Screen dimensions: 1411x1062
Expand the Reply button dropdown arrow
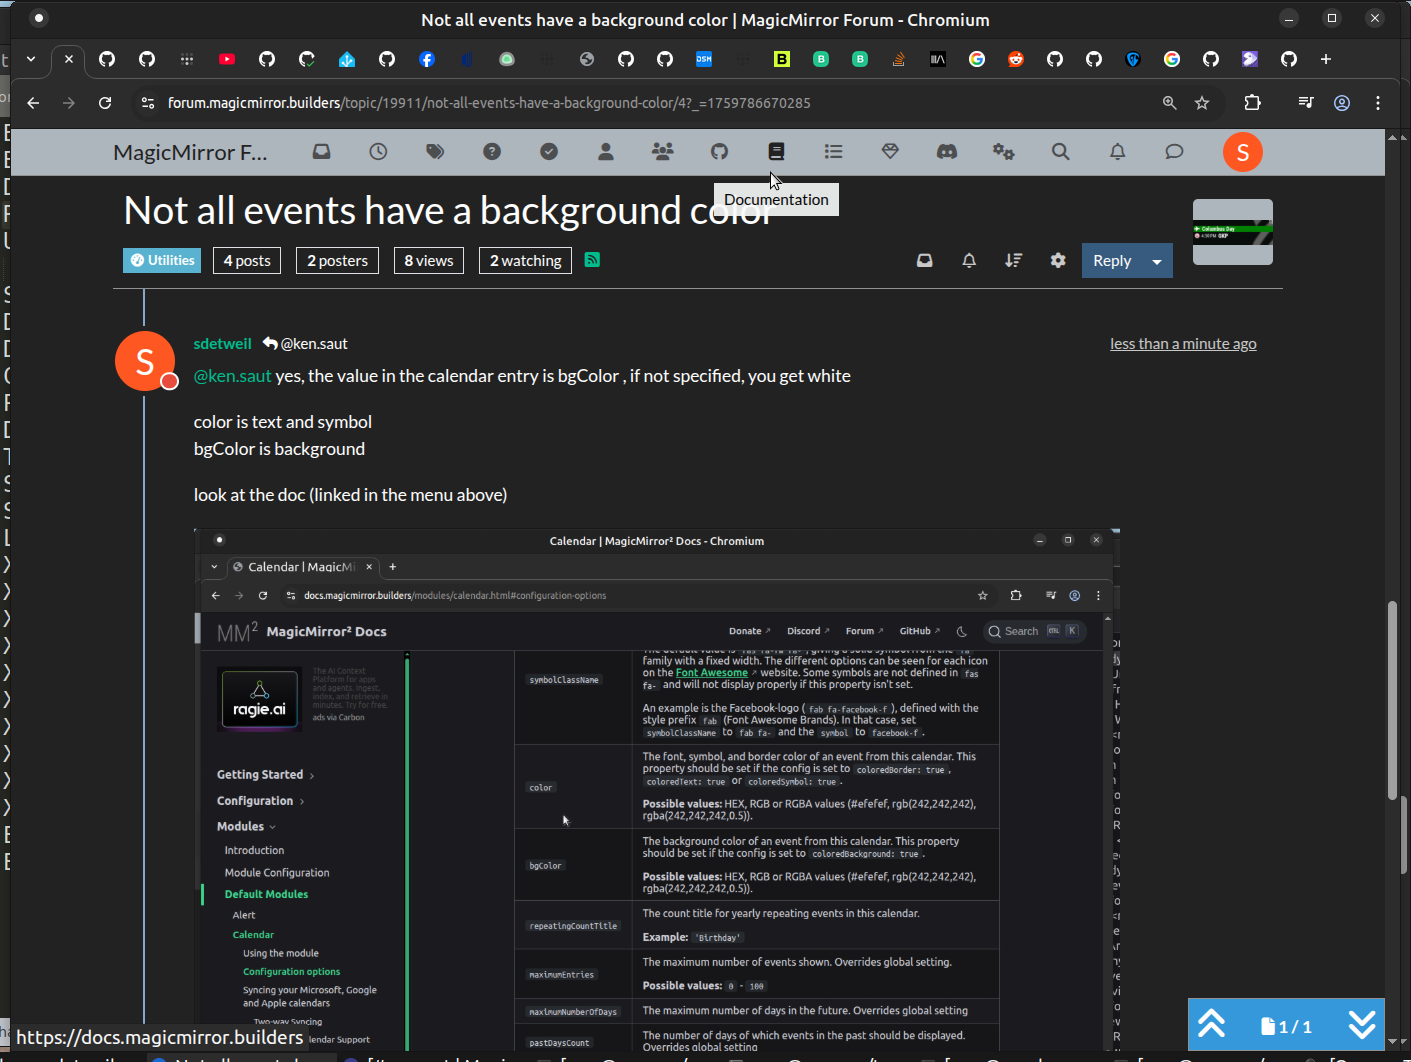(x=1157, y=261)
